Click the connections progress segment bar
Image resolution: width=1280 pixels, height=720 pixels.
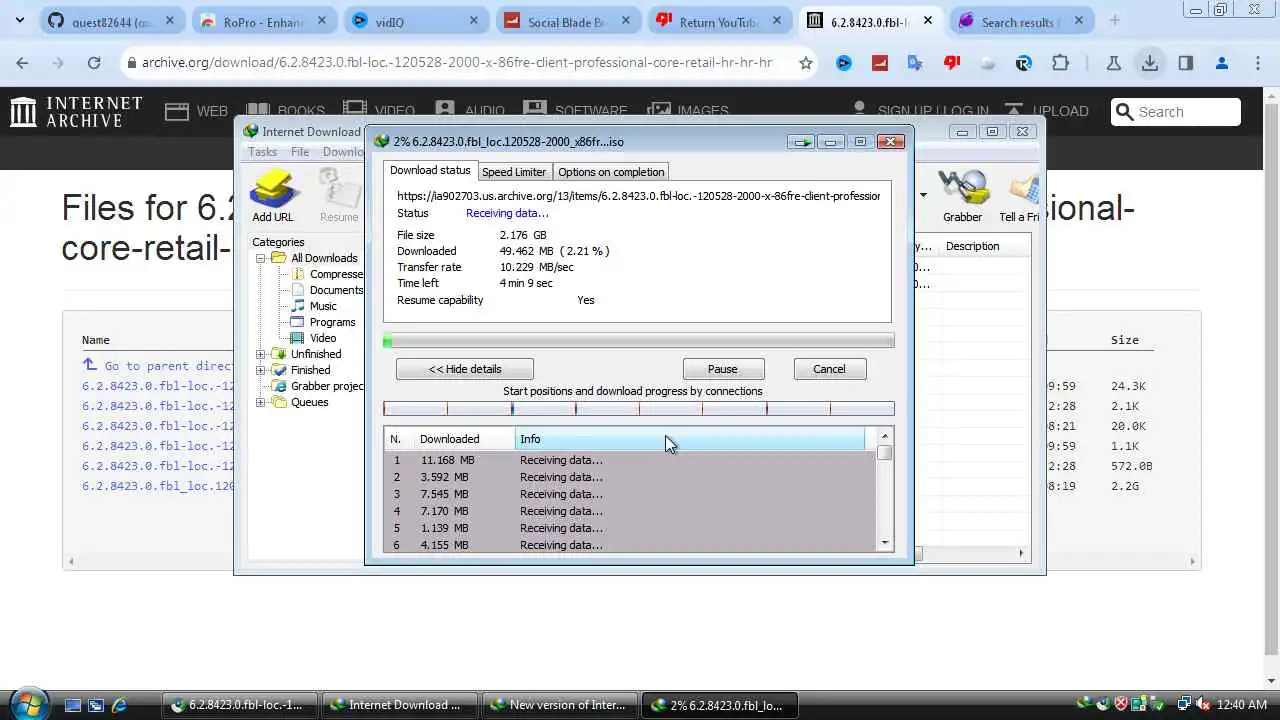tap(638, 408)
